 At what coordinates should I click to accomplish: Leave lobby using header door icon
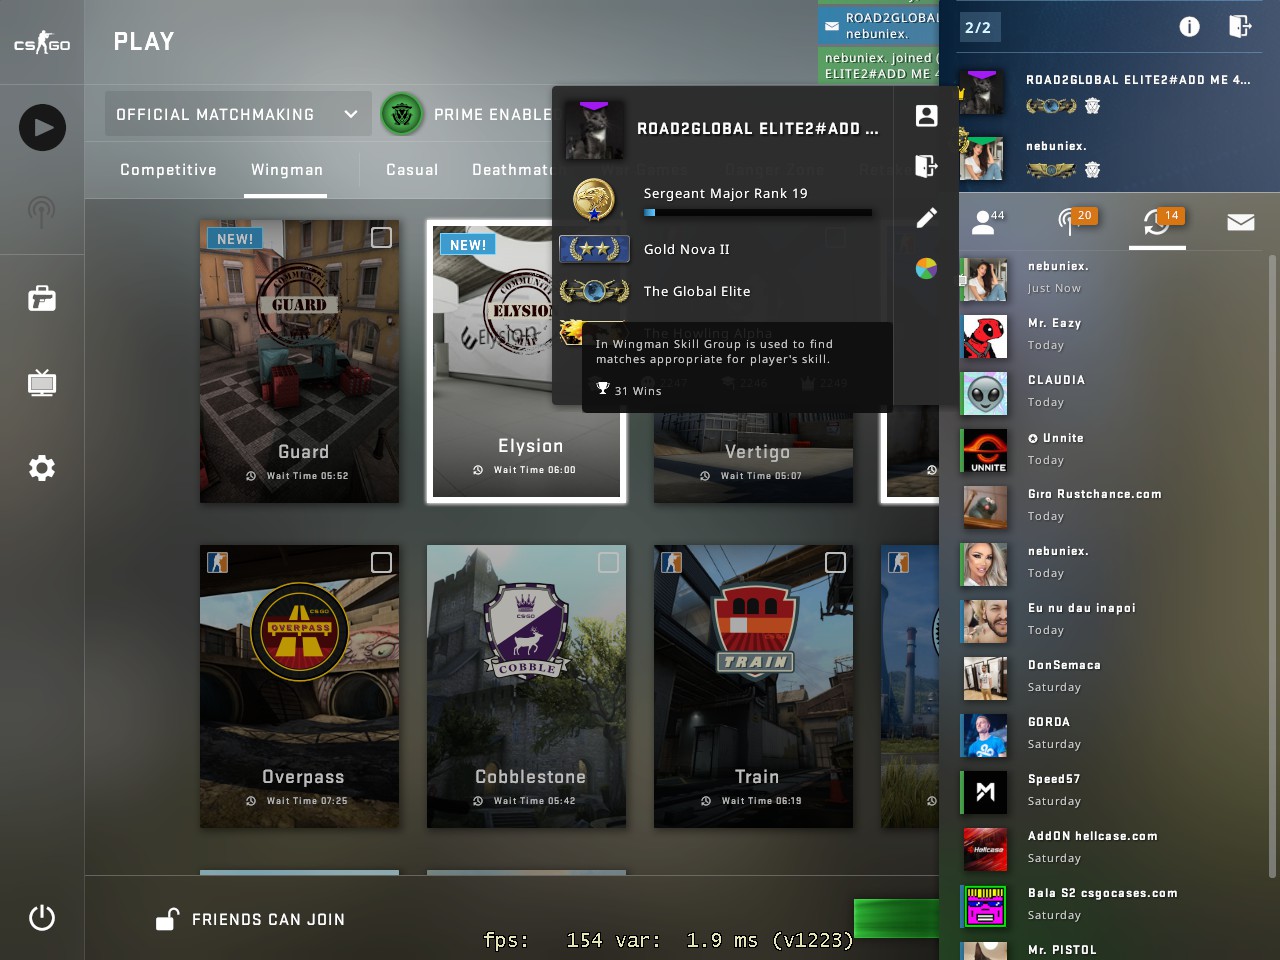pos(1240,26)
